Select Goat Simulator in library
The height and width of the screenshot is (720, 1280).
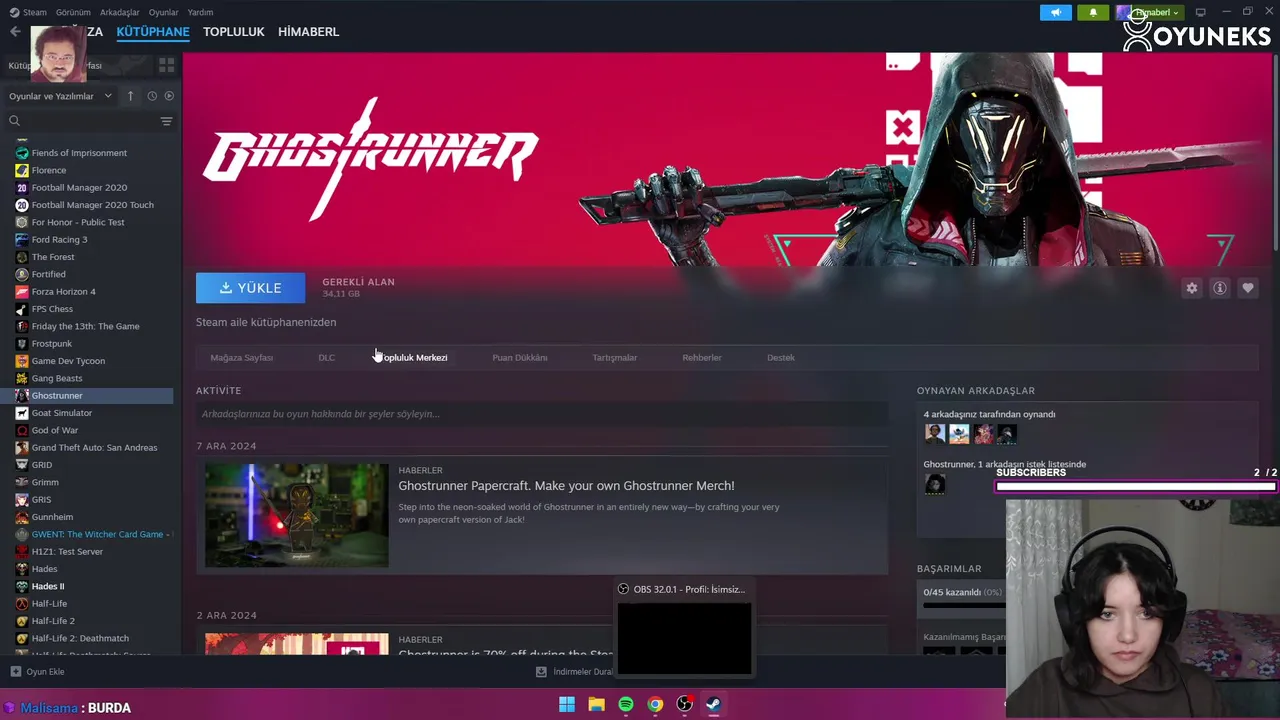pyautogui.click(x=61, y=413)
